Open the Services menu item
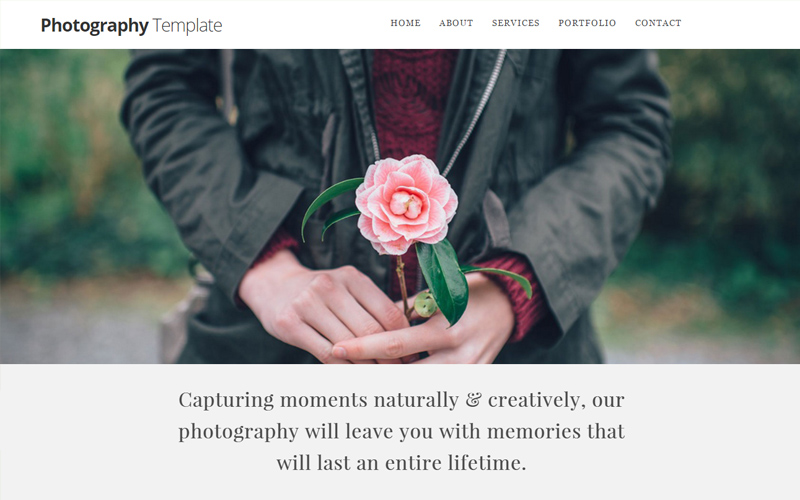This screenshot has height=500, width=800. pyautogui.click(x=515, y=23)
